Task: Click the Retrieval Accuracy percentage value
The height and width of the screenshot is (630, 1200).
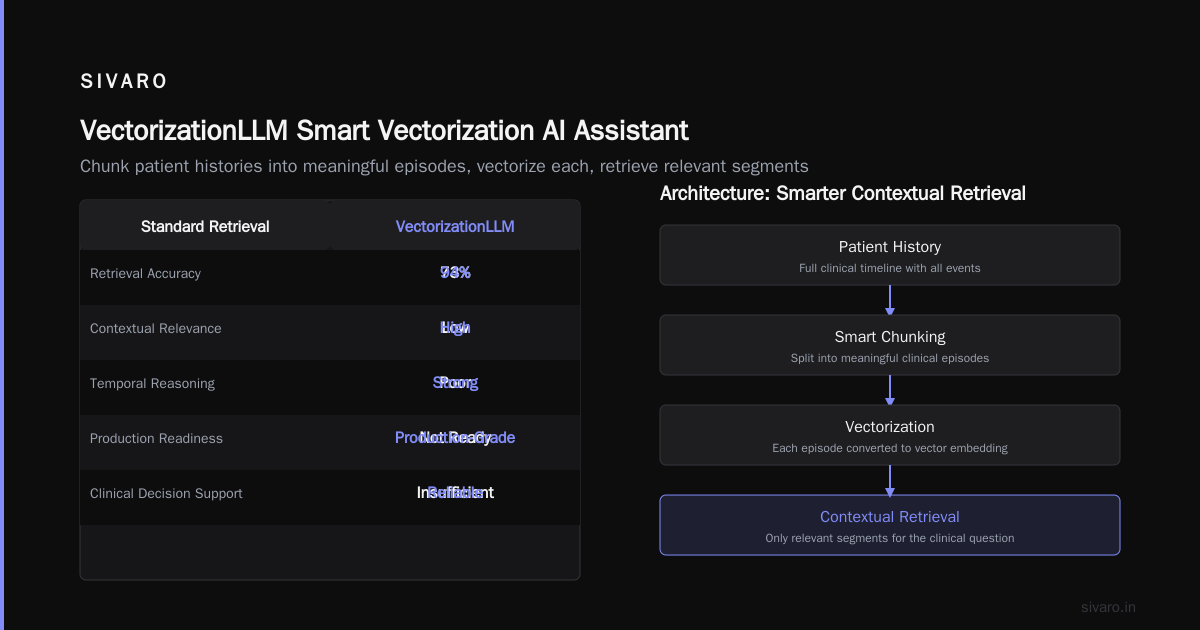Action: coord(455,273)
